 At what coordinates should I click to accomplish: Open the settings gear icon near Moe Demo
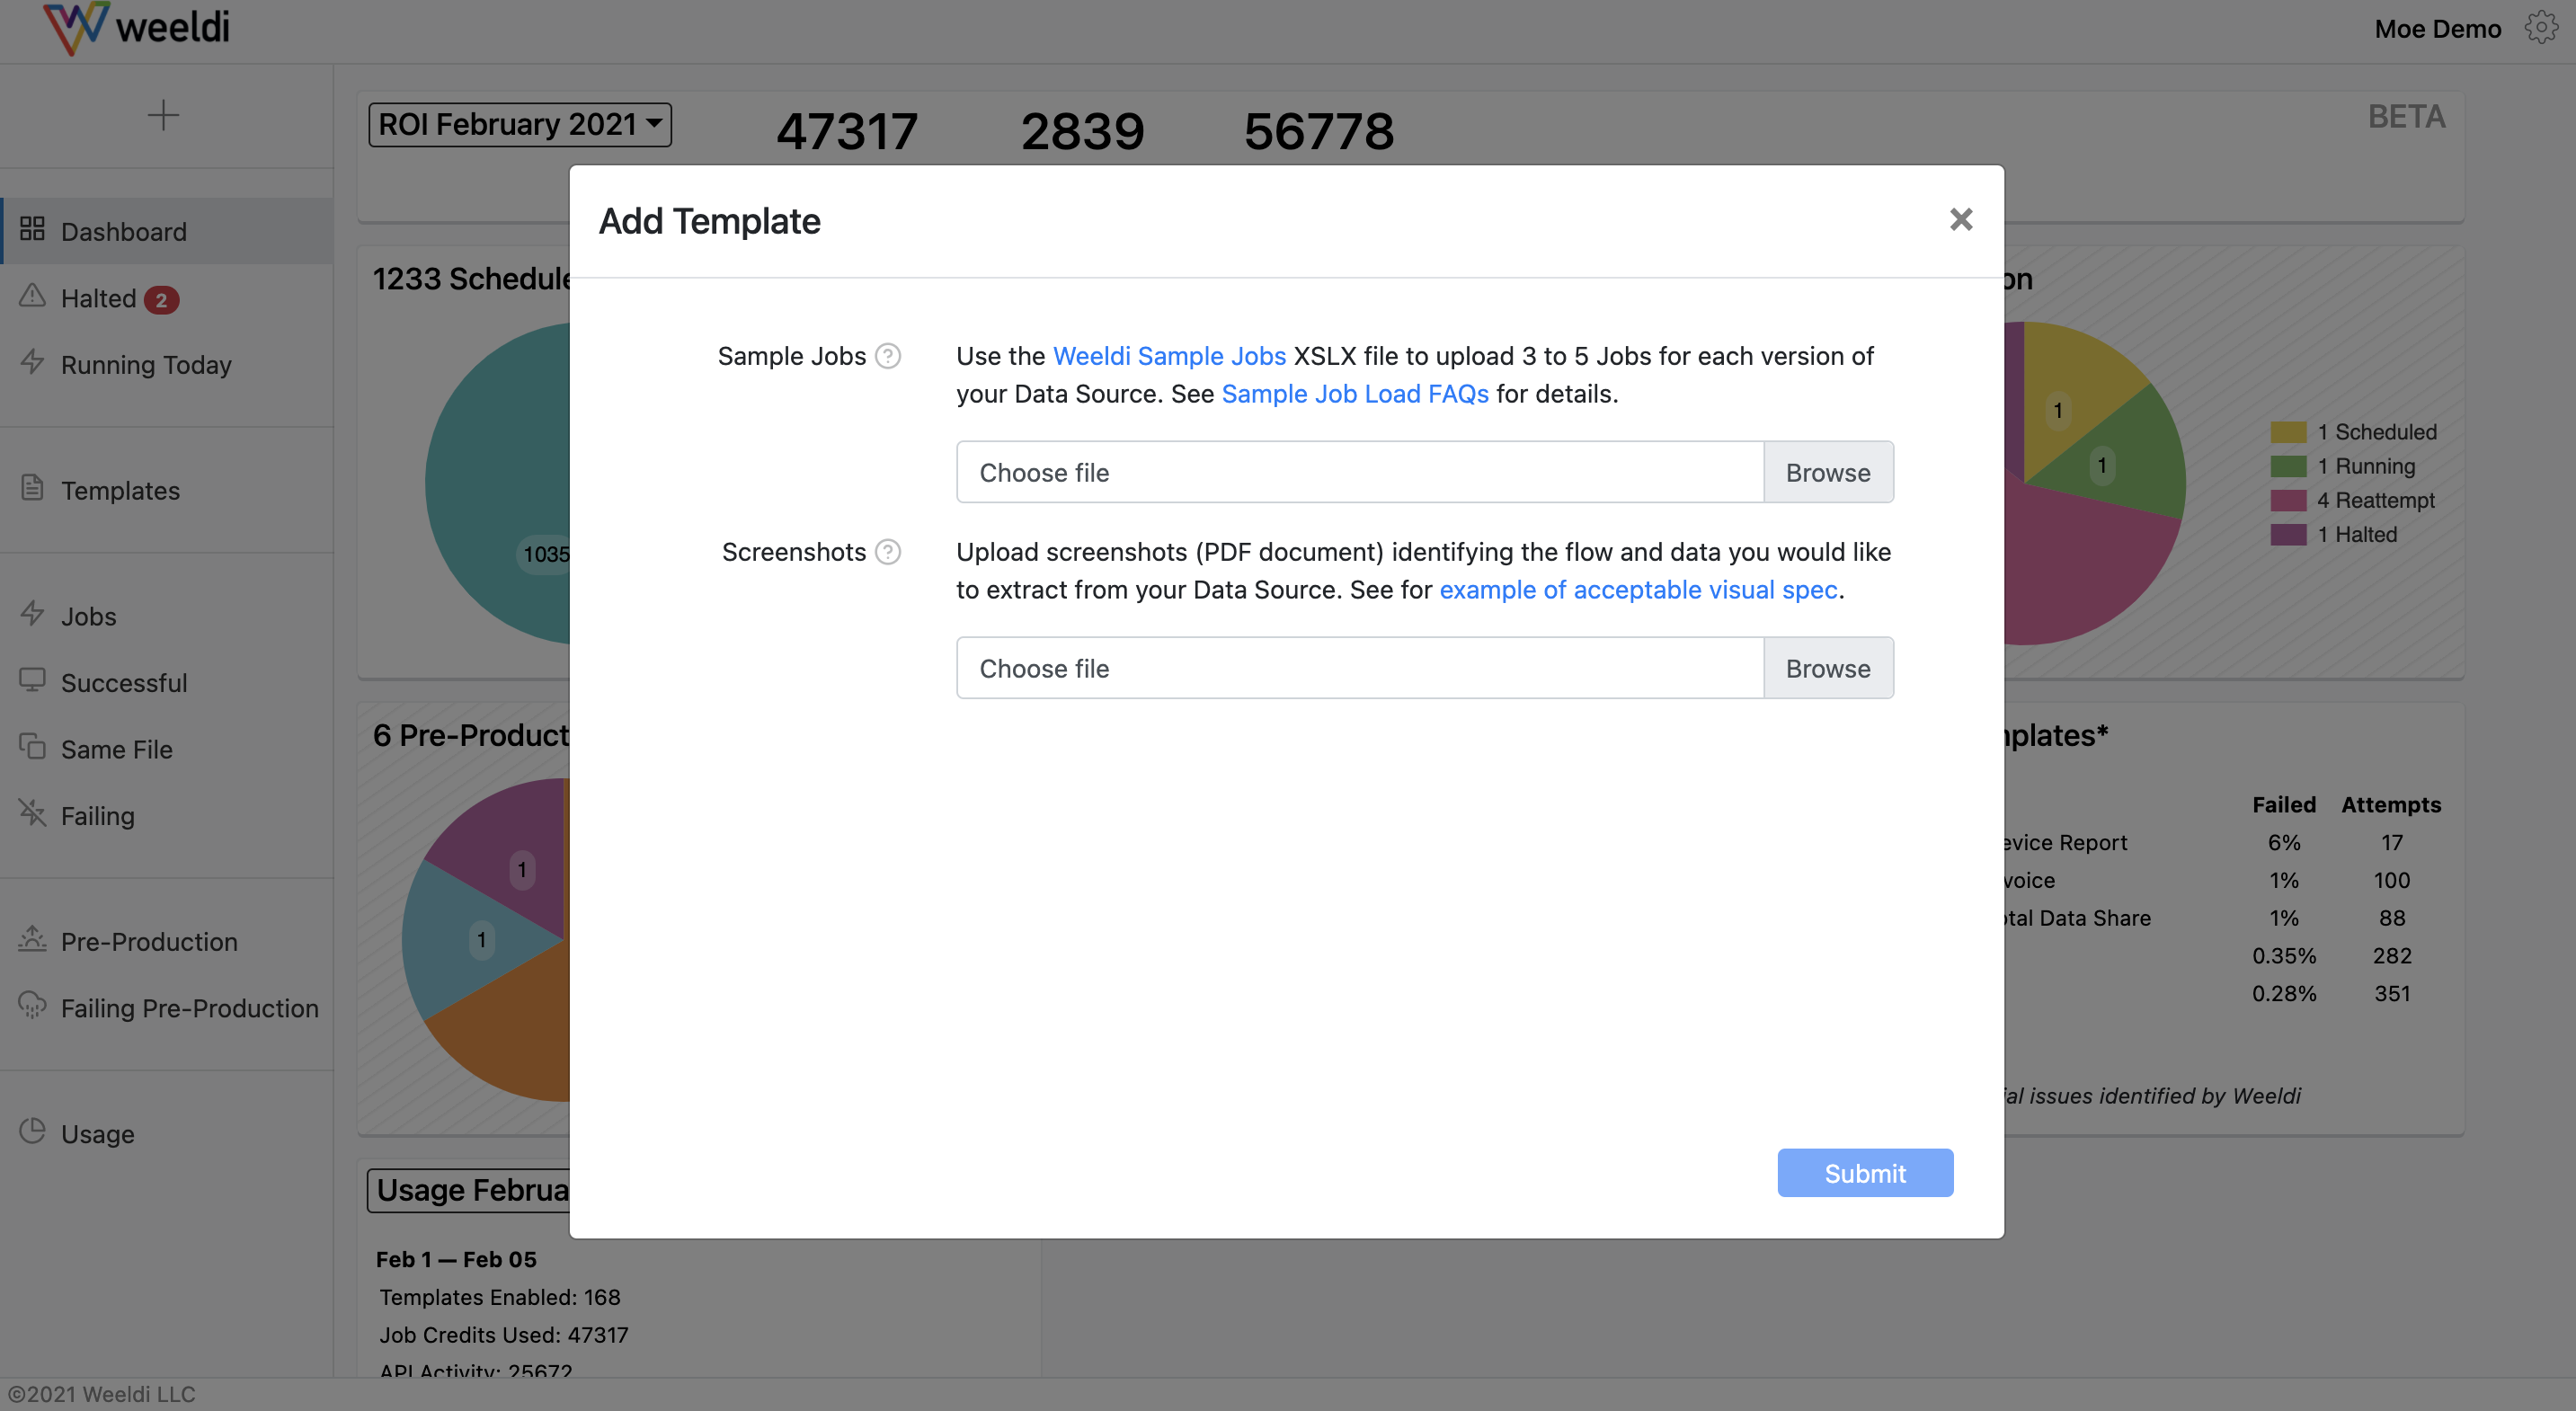click(2540, 28)
